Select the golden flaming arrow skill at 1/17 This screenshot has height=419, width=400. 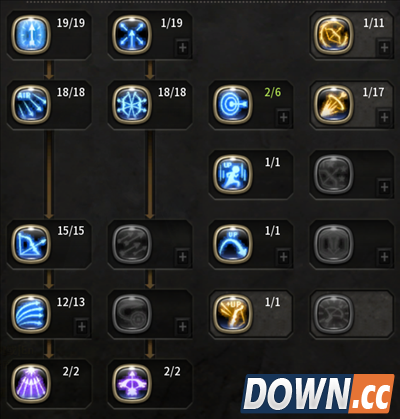pyautogui.click(x=334, y=105)
